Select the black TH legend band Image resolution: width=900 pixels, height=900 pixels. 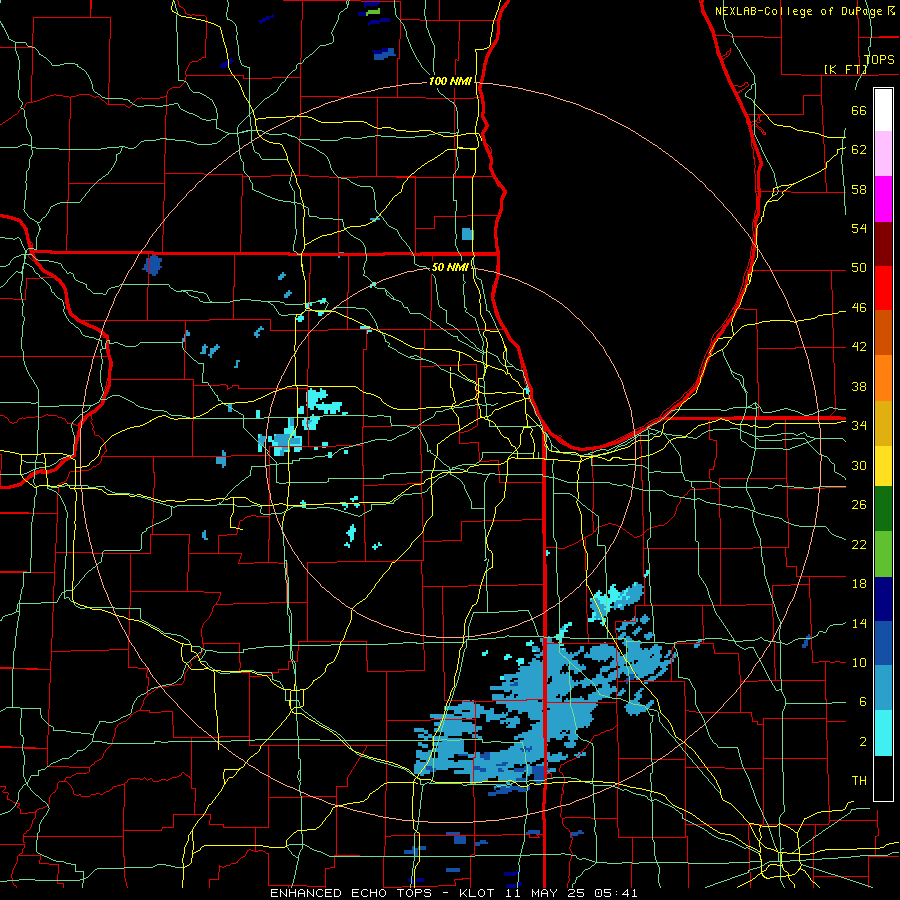pyautogui.click(x=883, y=778)
